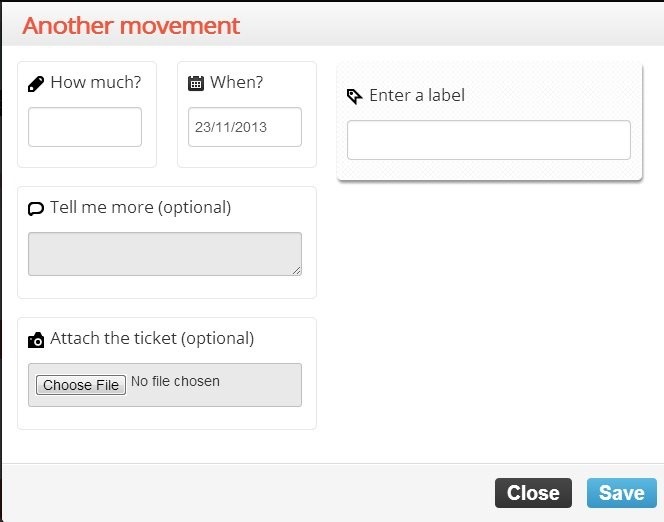Click the When? label text
Screen dimensions: 664x522
pos(237,83)
